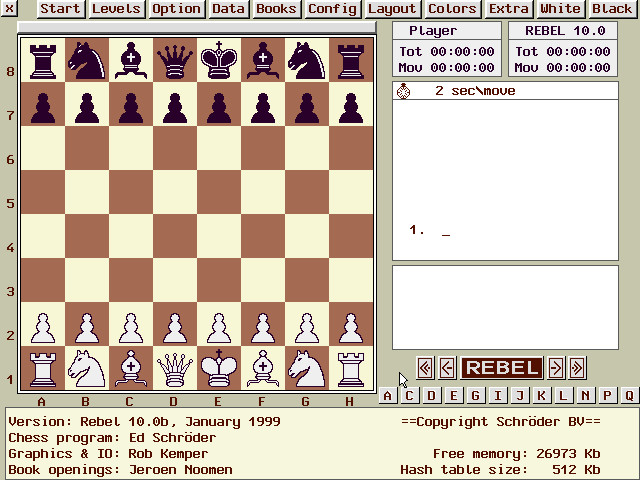The width and height of the screenshot is (640, 480).
Task: Jump to the last move with double-right arrow
Action: tap(578, 368)
